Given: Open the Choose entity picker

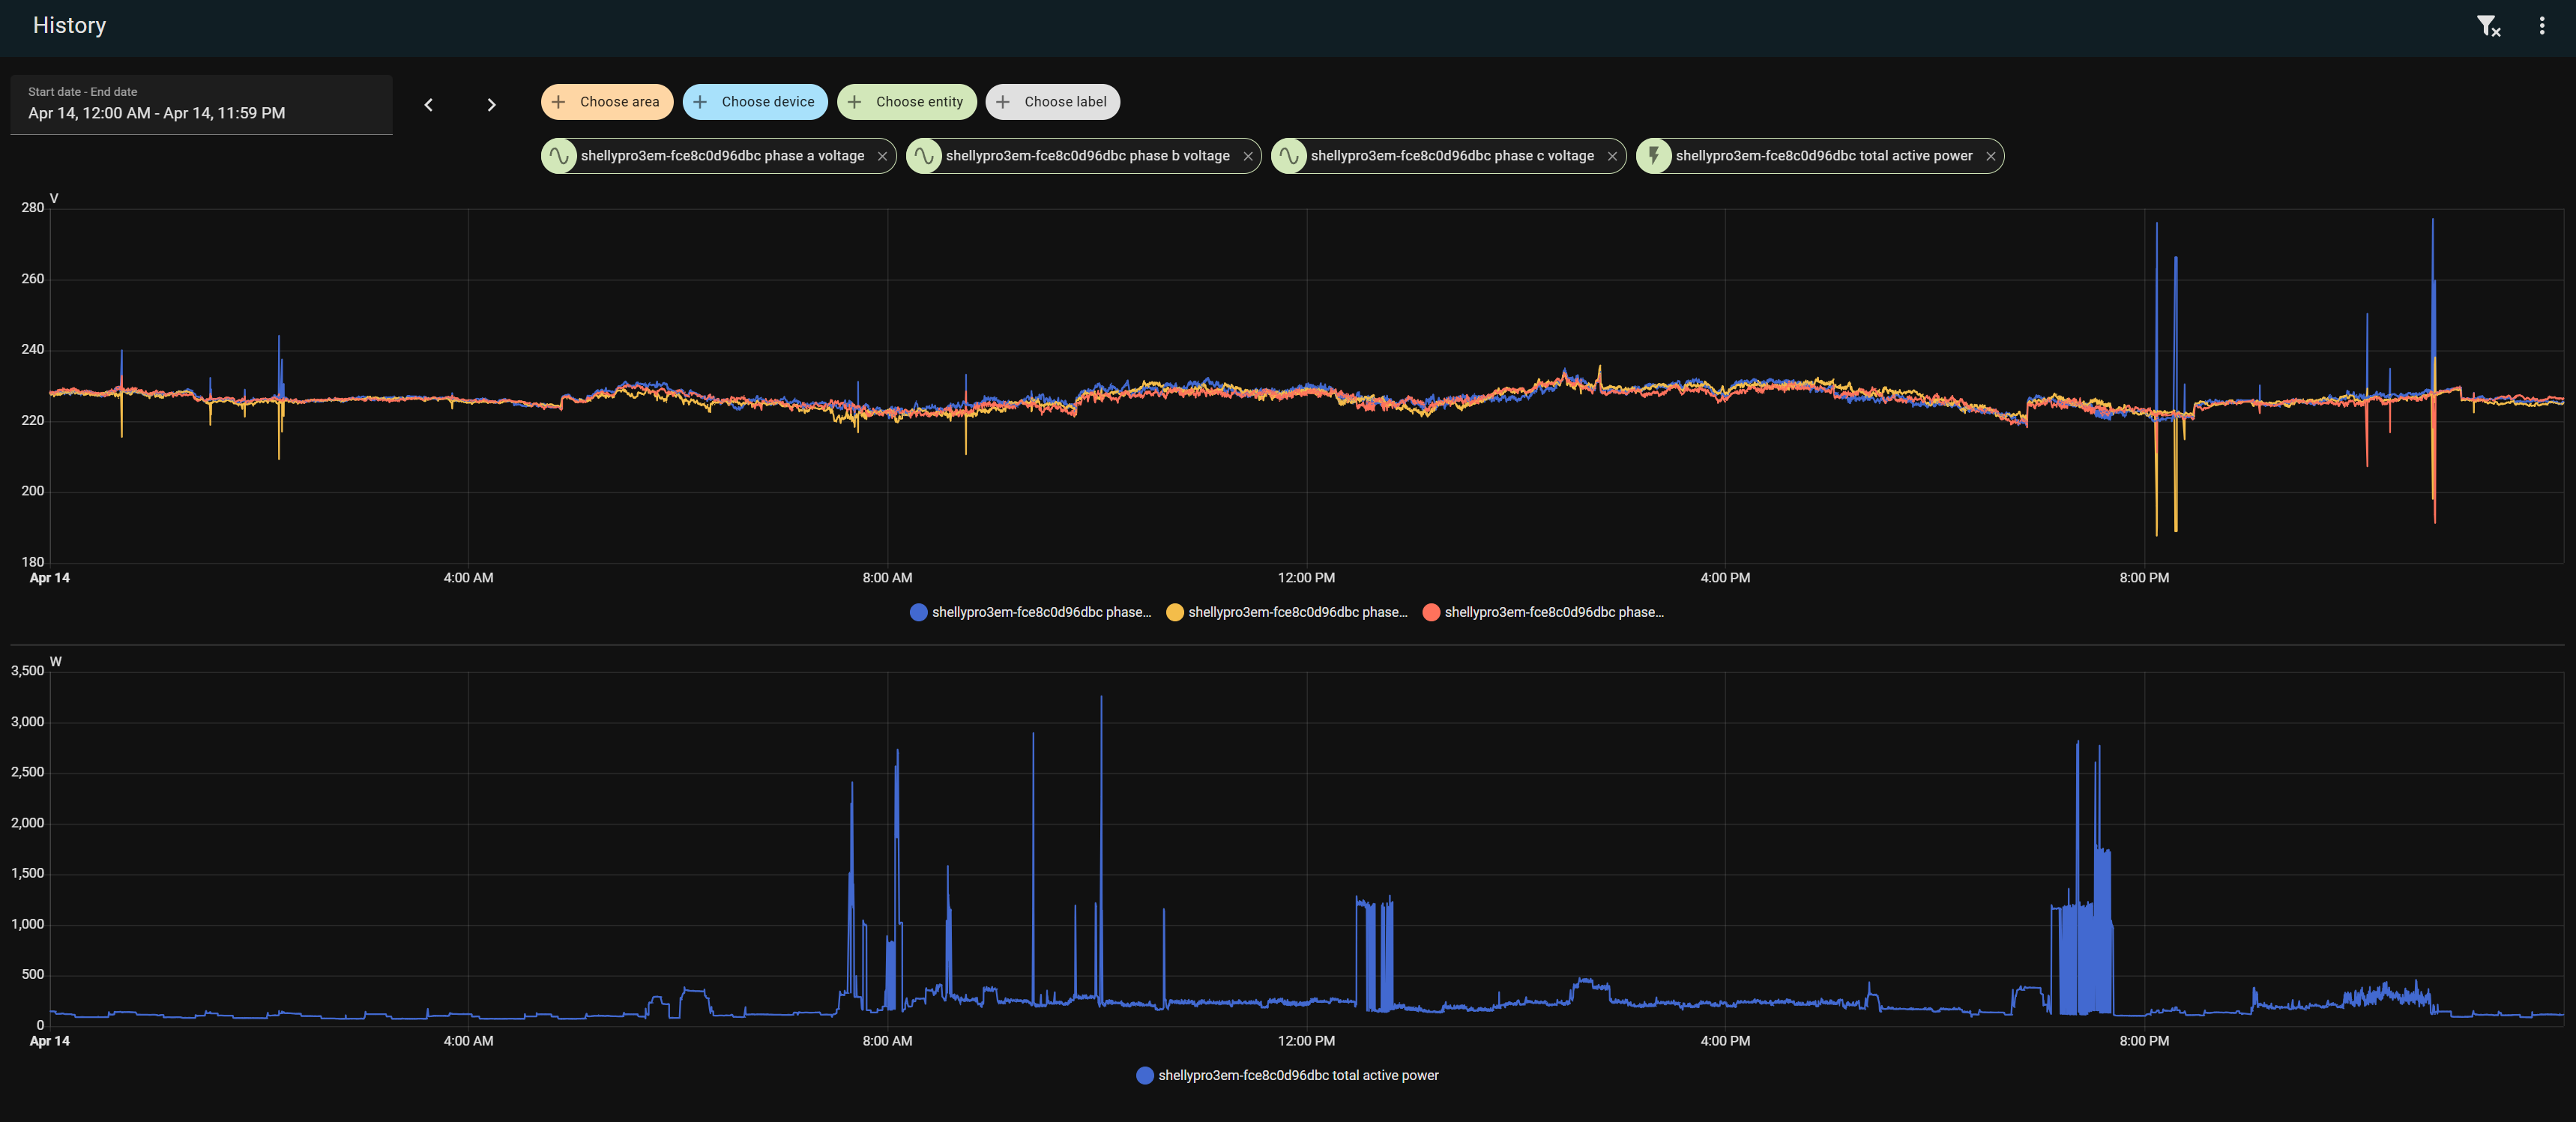Looking at the screenshot, I should (906, 102).
